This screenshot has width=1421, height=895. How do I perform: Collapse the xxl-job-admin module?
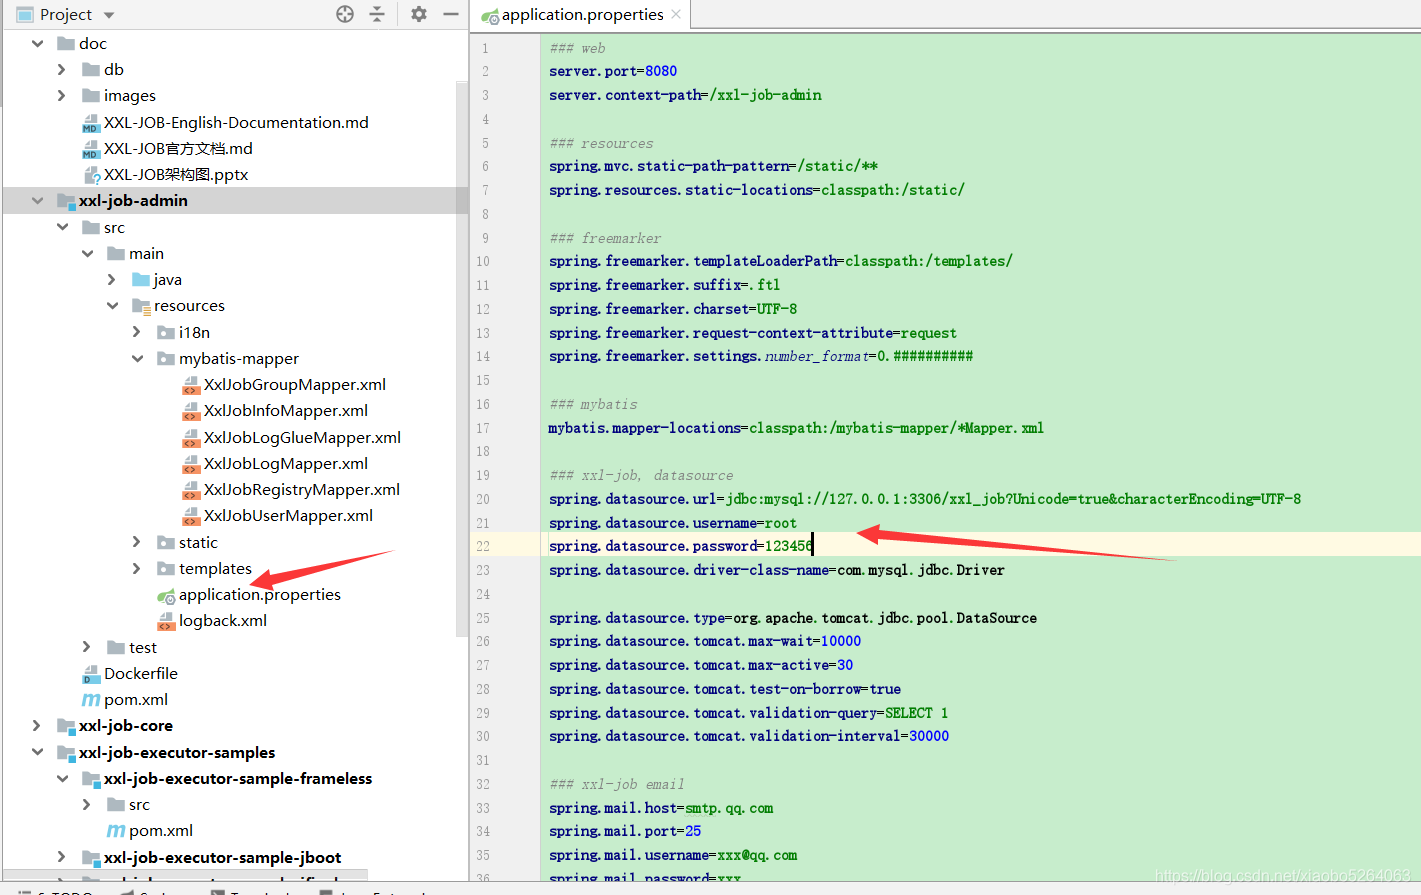click(38, 200)
